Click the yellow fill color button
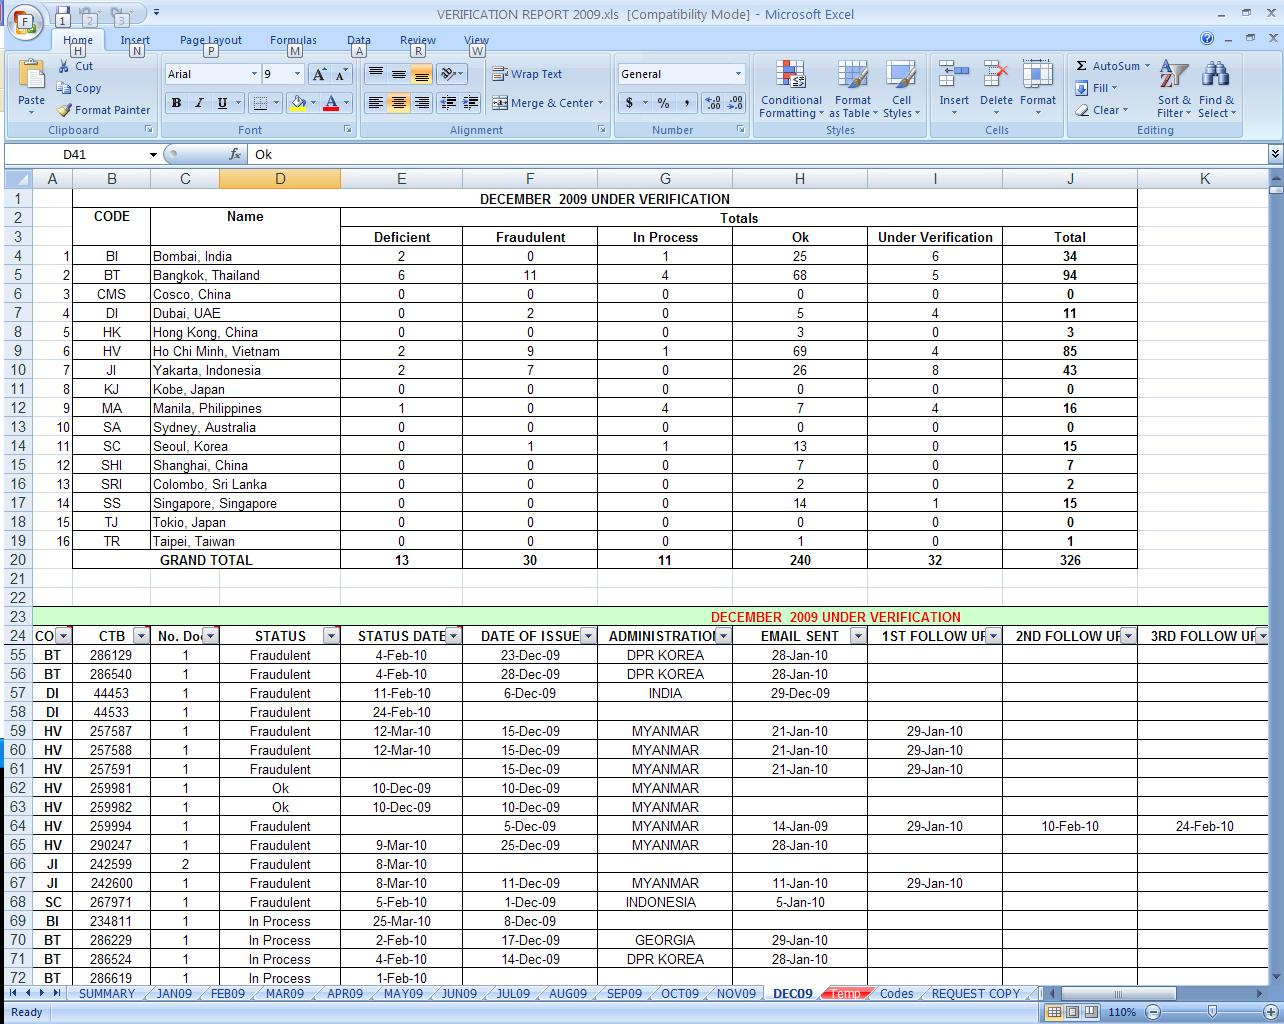 point(298,103)
